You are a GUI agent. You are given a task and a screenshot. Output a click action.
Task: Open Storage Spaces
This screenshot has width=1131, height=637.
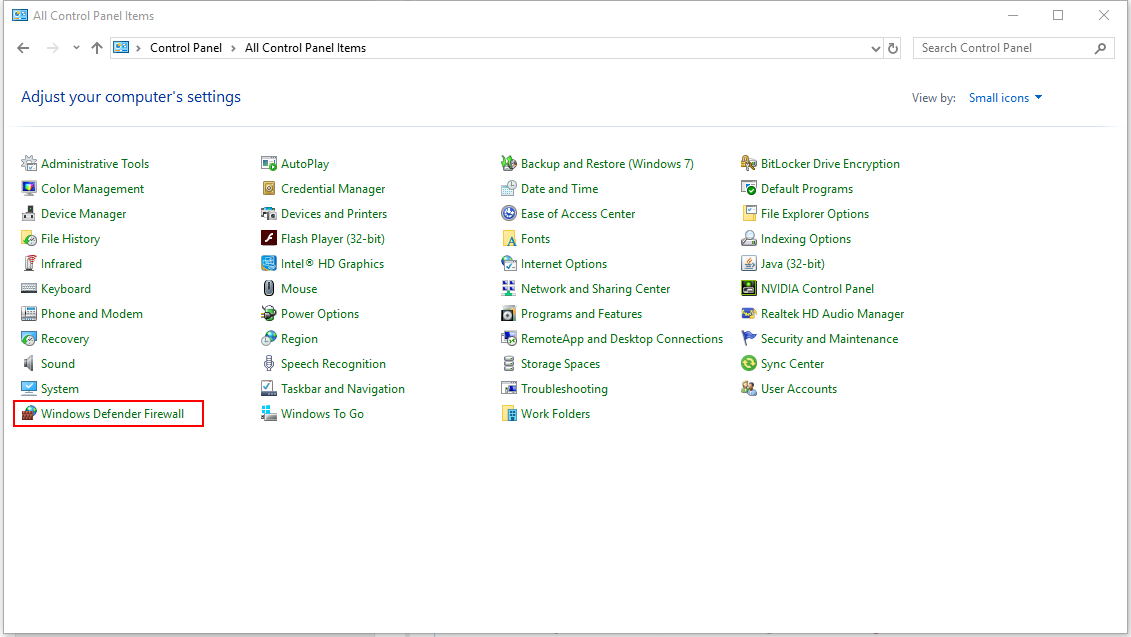pos(560,364)
